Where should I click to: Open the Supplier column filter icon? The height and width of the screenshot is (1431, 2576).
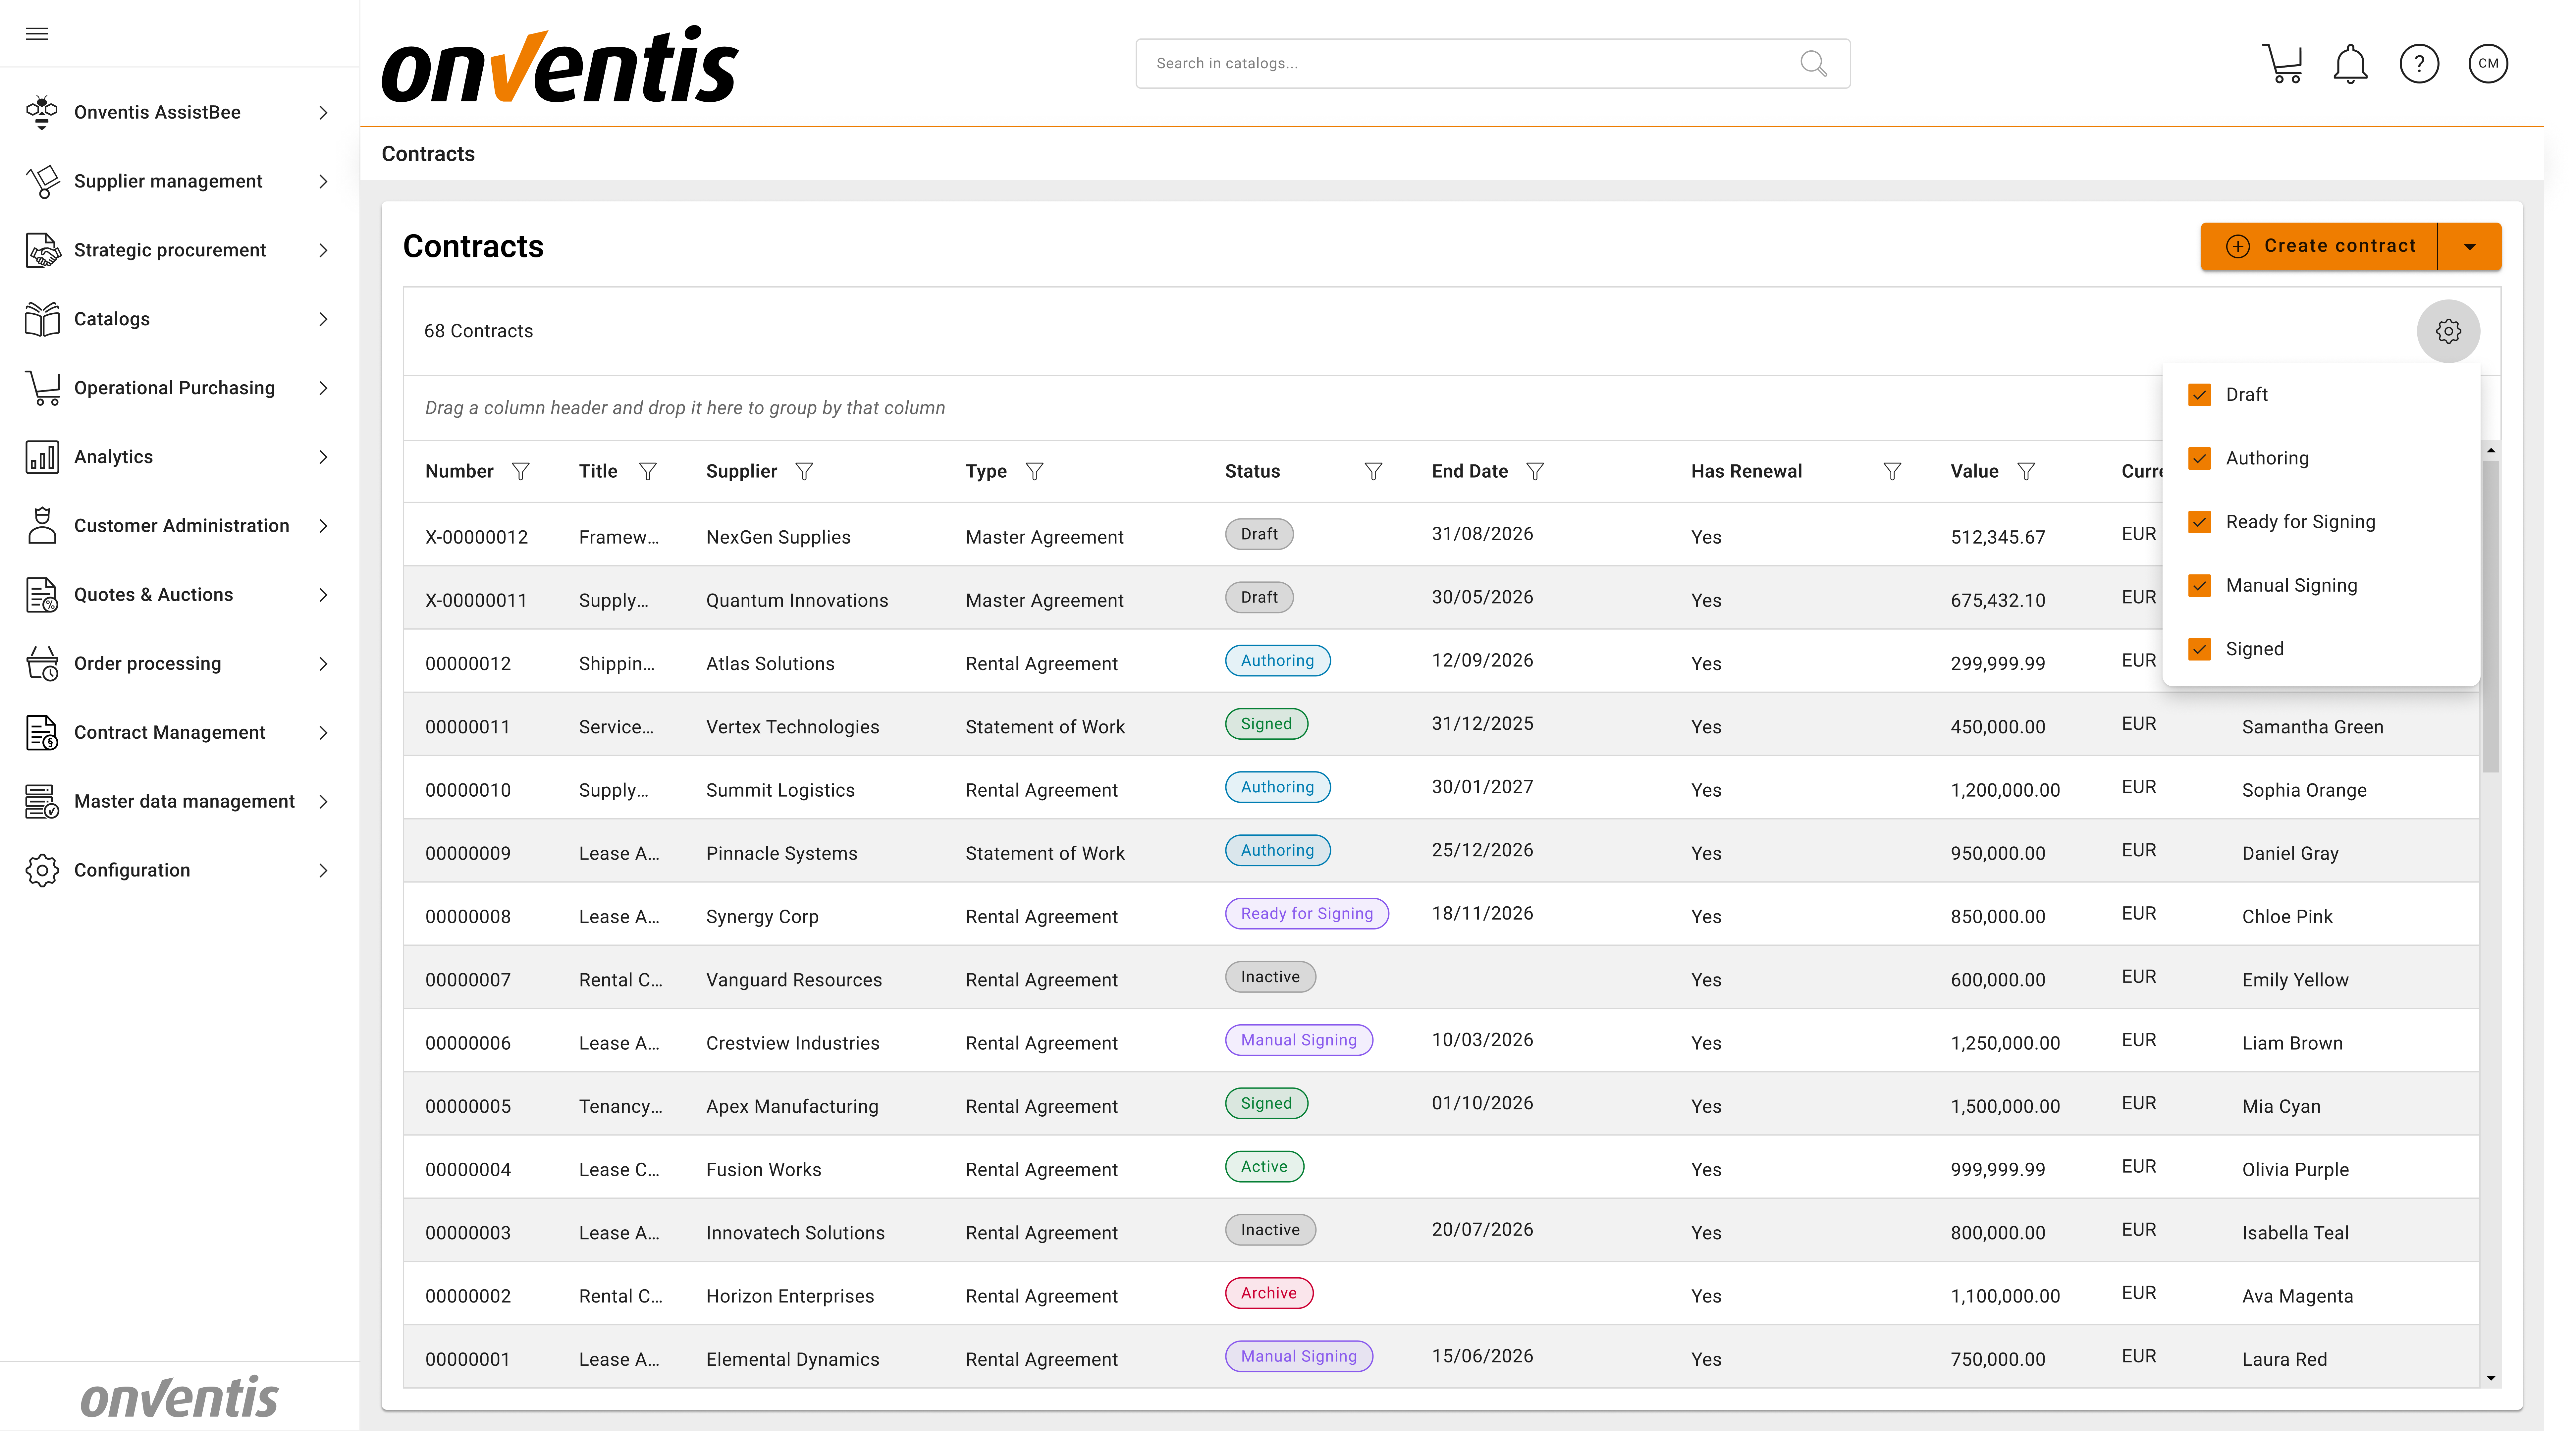(804, 471)
